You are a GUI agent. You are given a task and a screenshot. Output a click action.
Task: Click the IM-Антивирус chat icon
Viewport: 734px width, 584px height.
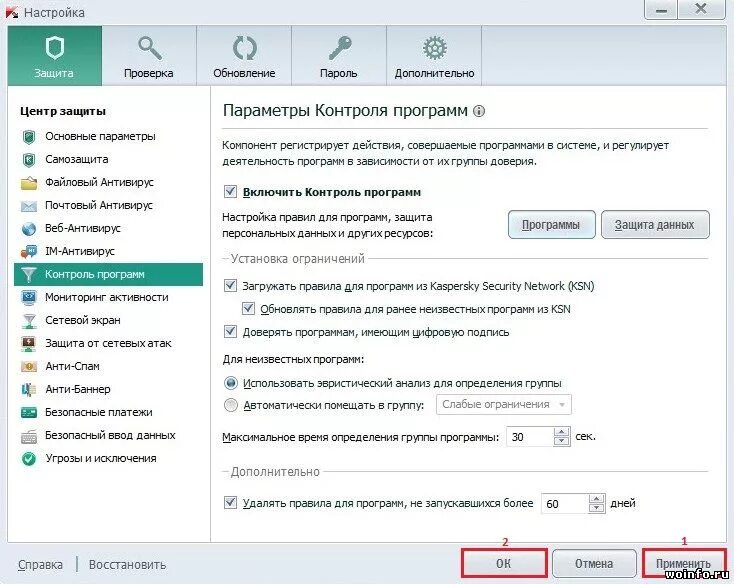[29, 252]
